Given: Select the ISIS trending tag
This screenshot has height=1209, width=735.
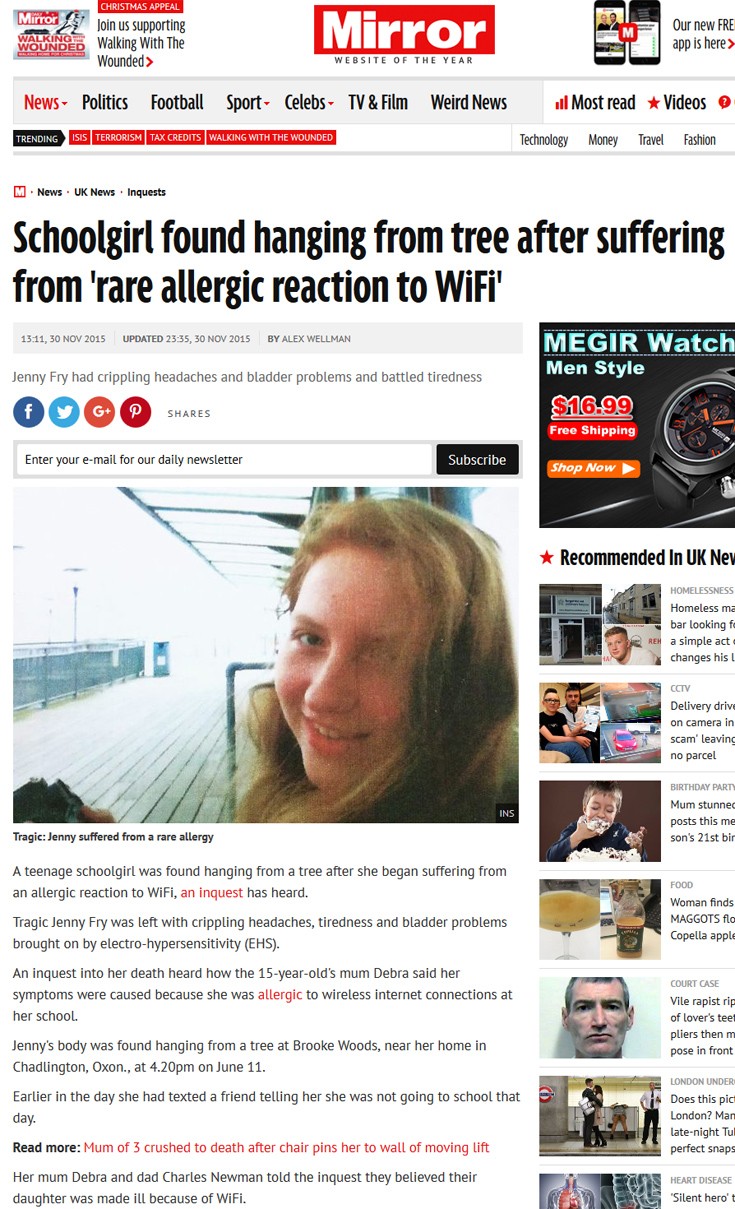Looking at the screenshot, I should 79,138.
